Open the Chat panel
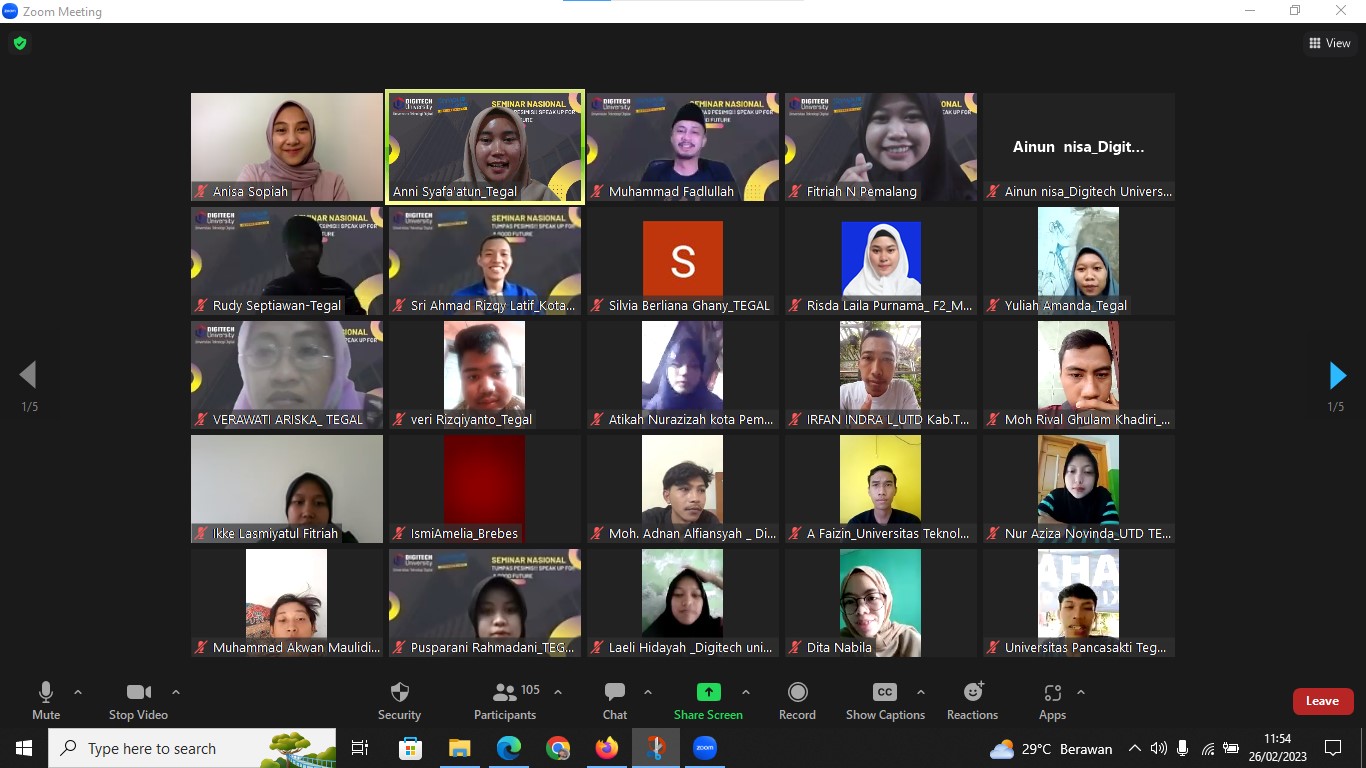This screenshot has width=1366, height=768. (615, 700)
